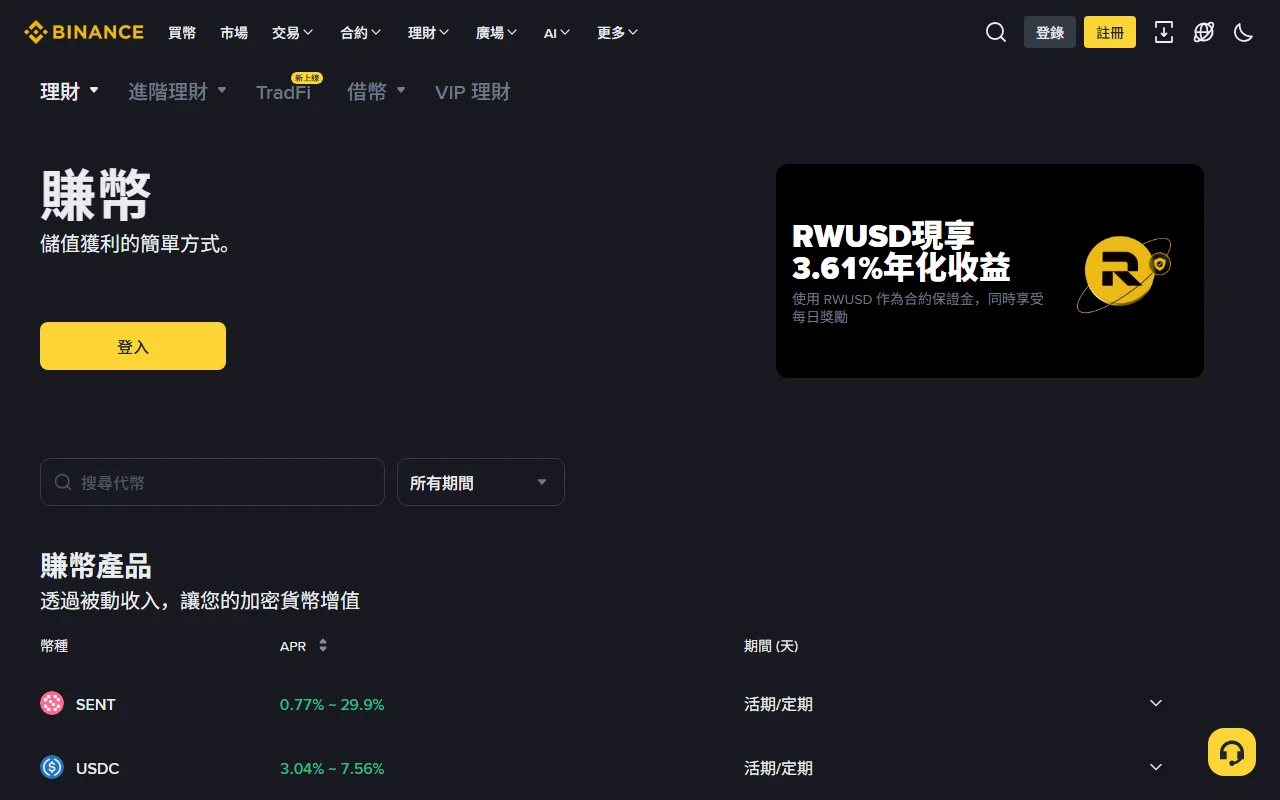This screenshot has height=800, width=1280.
Task: Select the 理財 sub-navigation tab
Action: pyautogui.click(x=69, y=92)
